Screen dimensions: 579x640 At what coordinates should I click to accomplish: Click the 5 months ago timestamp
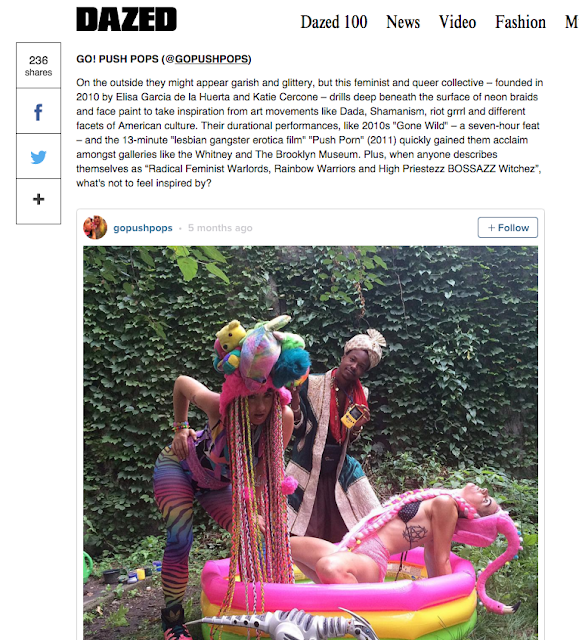click(x=220, y=228)
